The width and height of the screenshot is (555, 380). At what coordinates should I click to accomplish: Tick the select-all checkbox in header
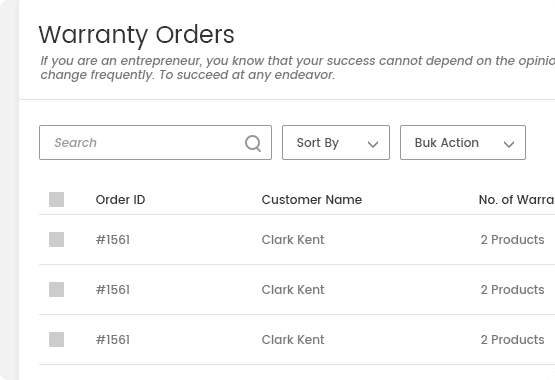pyautogui.click(x=57, y=200)
